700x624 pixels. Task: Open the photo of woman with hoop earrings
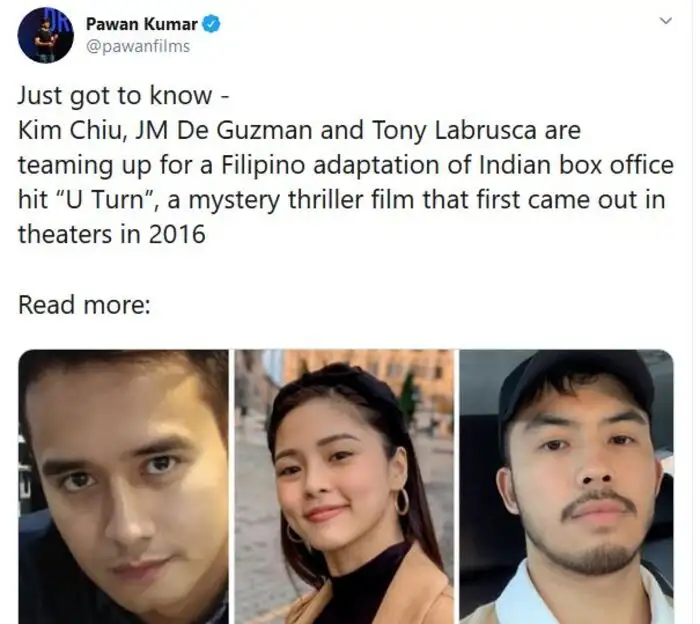[x=345, y=487]
